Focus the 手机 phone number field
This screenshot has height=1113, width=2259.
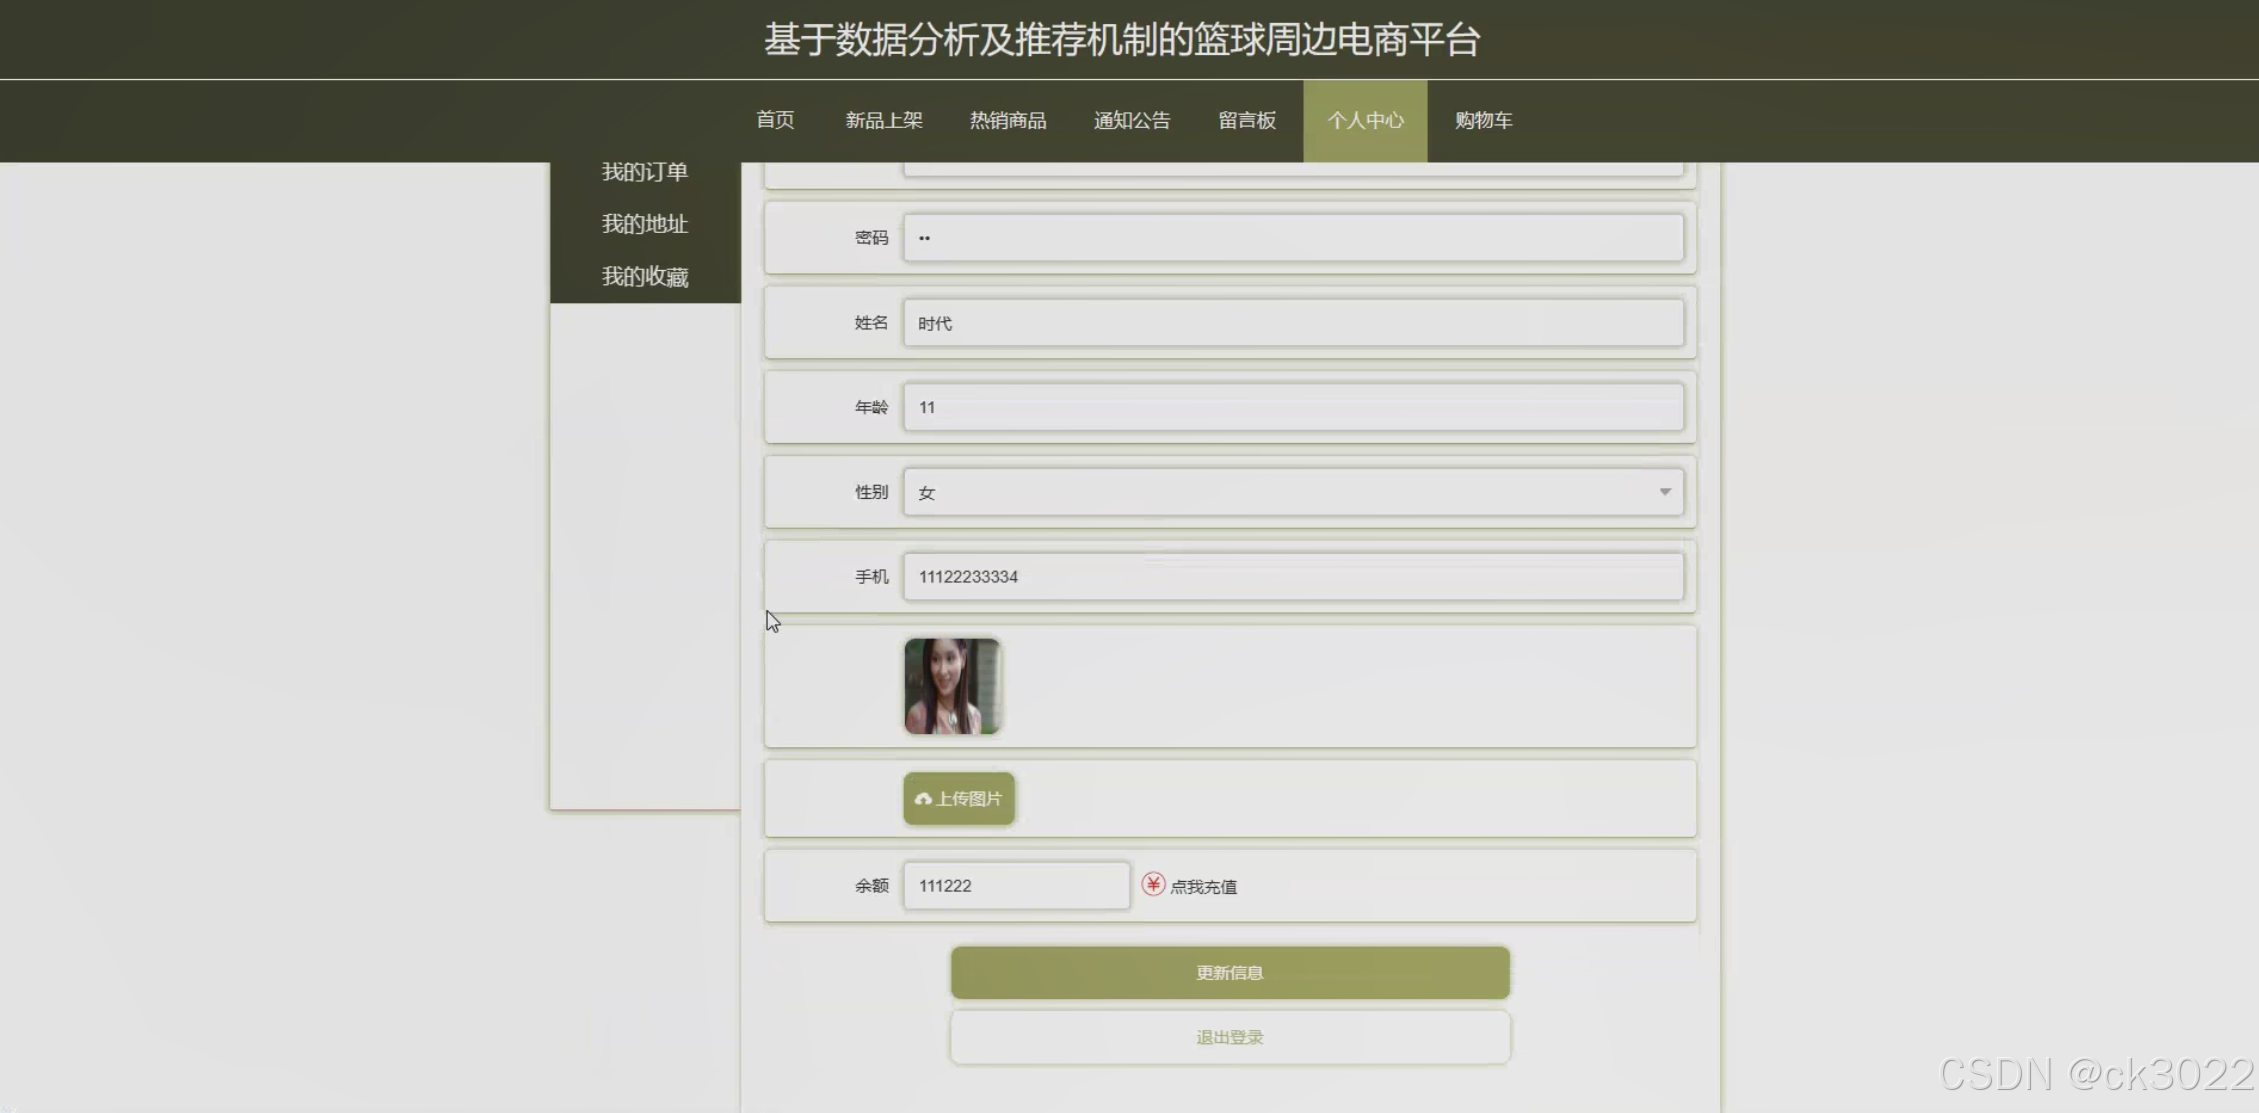coord(1293,577)
